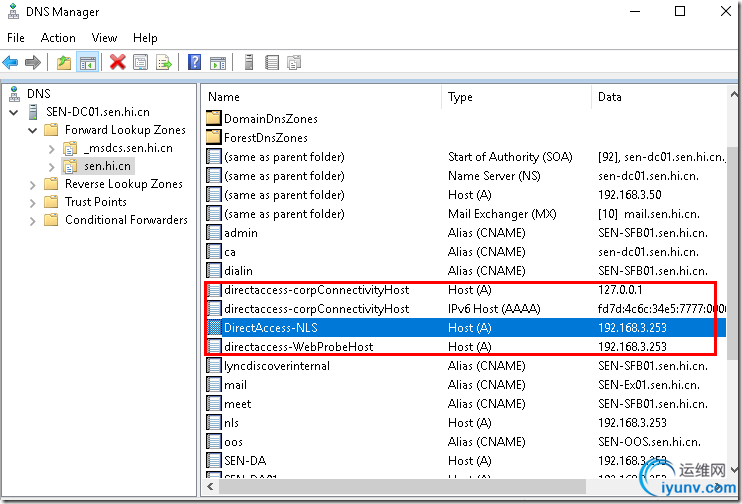Select the oos alias record
Viewport: 742px width, 504px height.
pos(466,441)
